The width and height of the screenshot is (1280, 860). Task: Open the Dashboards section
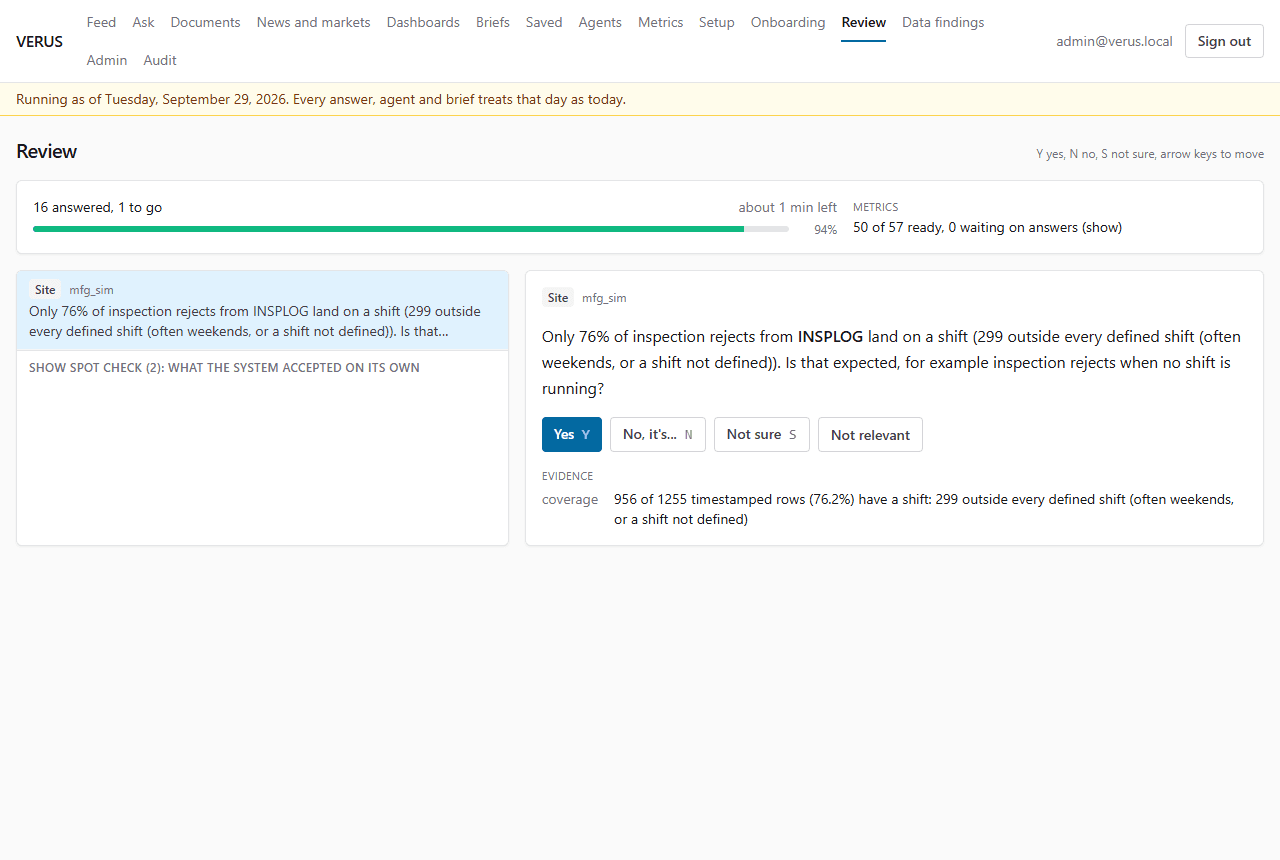click(423, 22)
